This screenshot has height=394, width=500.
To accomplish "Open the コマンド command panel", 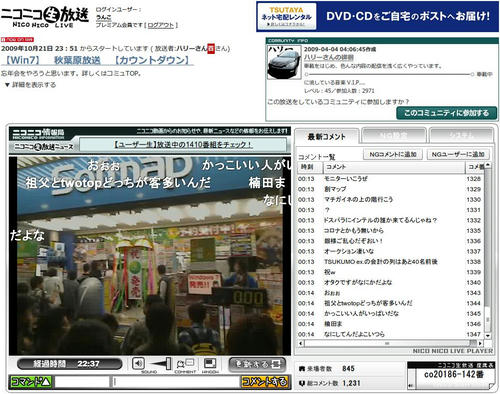I will pyautogui.click(x=31, y=382).
